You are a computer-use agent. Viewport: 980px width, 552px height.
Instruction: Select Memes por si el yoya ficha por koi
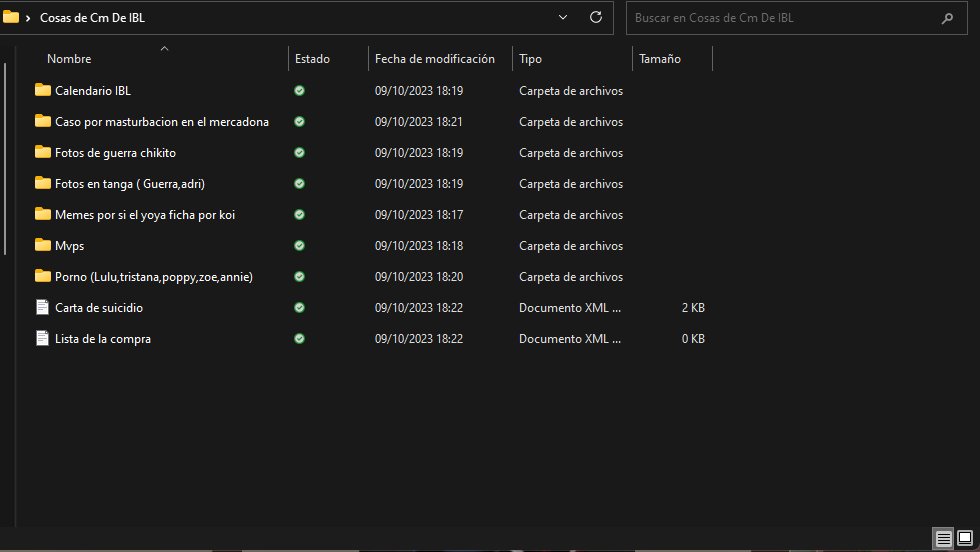tap(144, 215)
